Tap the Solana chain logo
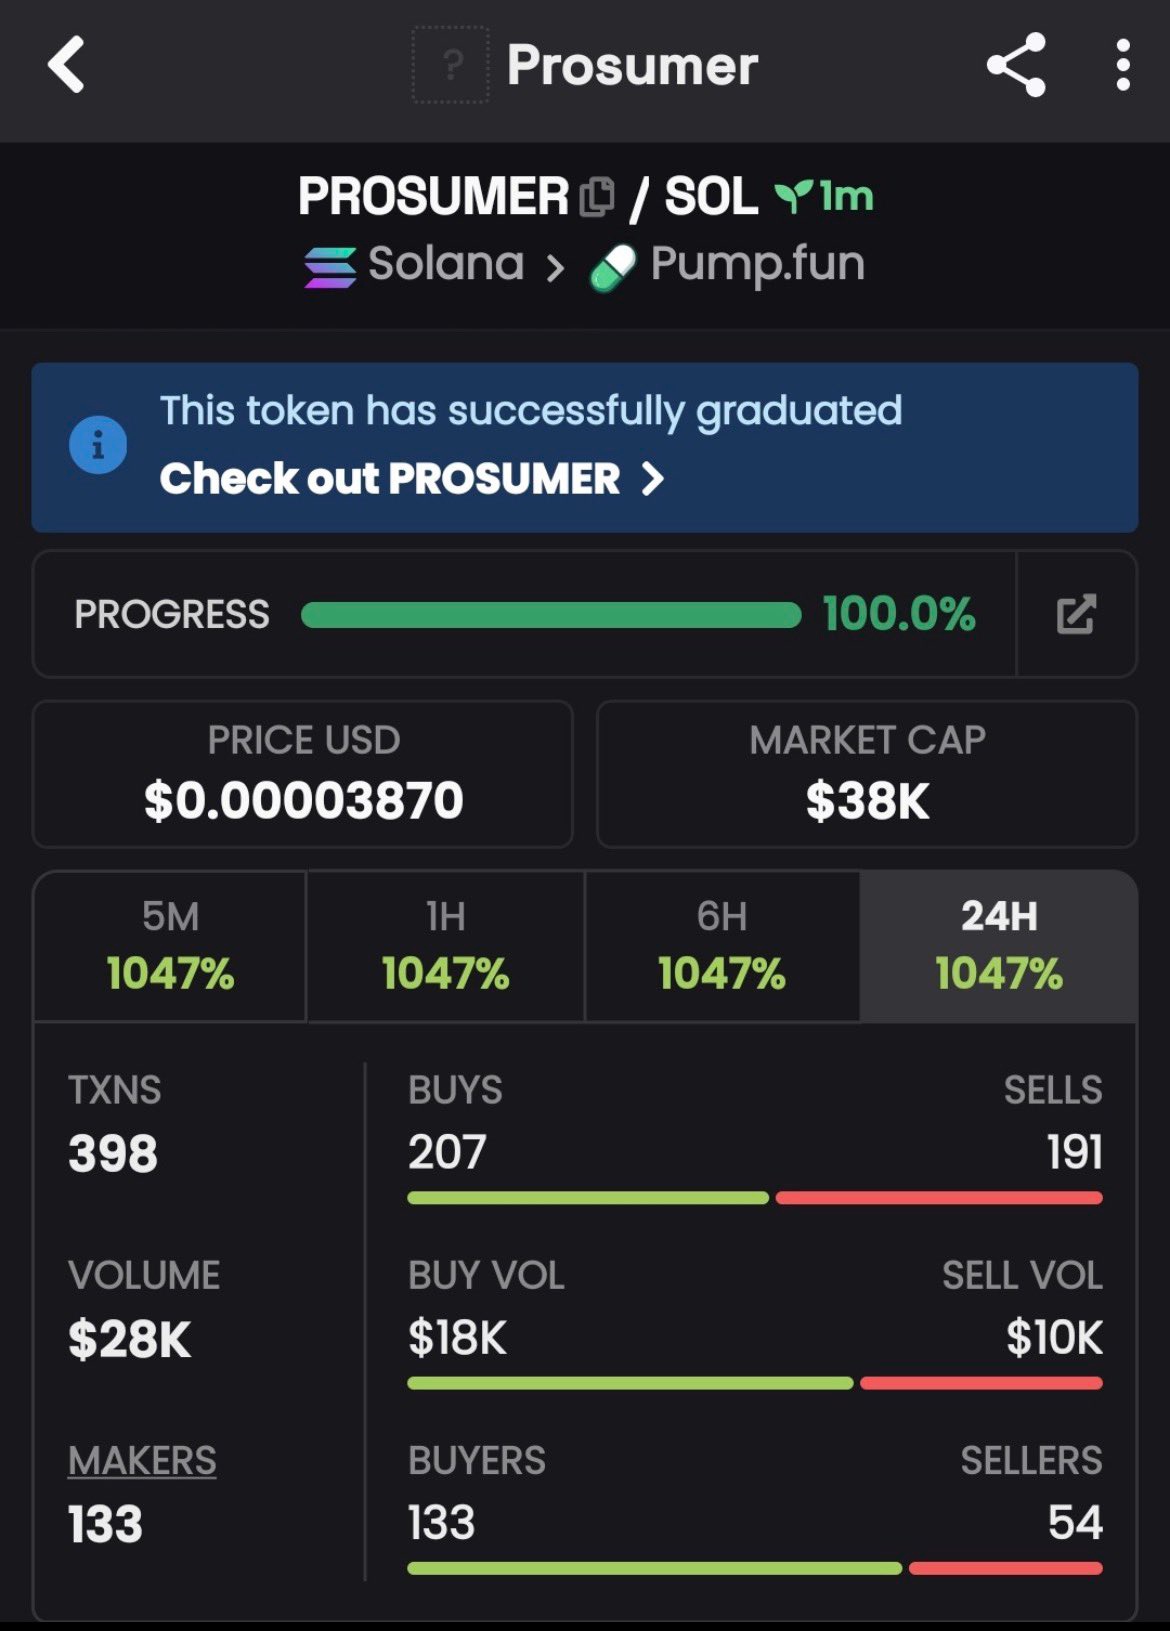 click(330, 267)
